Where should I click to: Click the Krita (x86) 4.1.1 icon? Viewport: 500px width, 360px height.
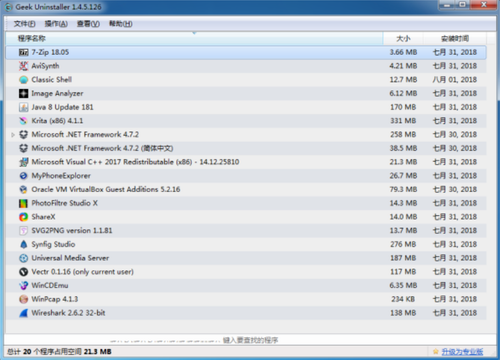click(x=23, y=121)
